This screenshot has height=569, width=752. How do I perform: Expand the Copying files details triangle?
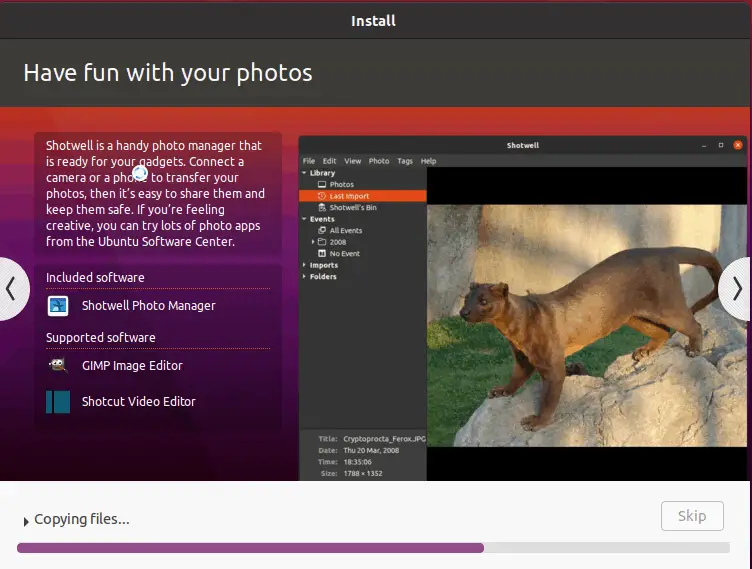pyautogui.click(x=26, y=521)
